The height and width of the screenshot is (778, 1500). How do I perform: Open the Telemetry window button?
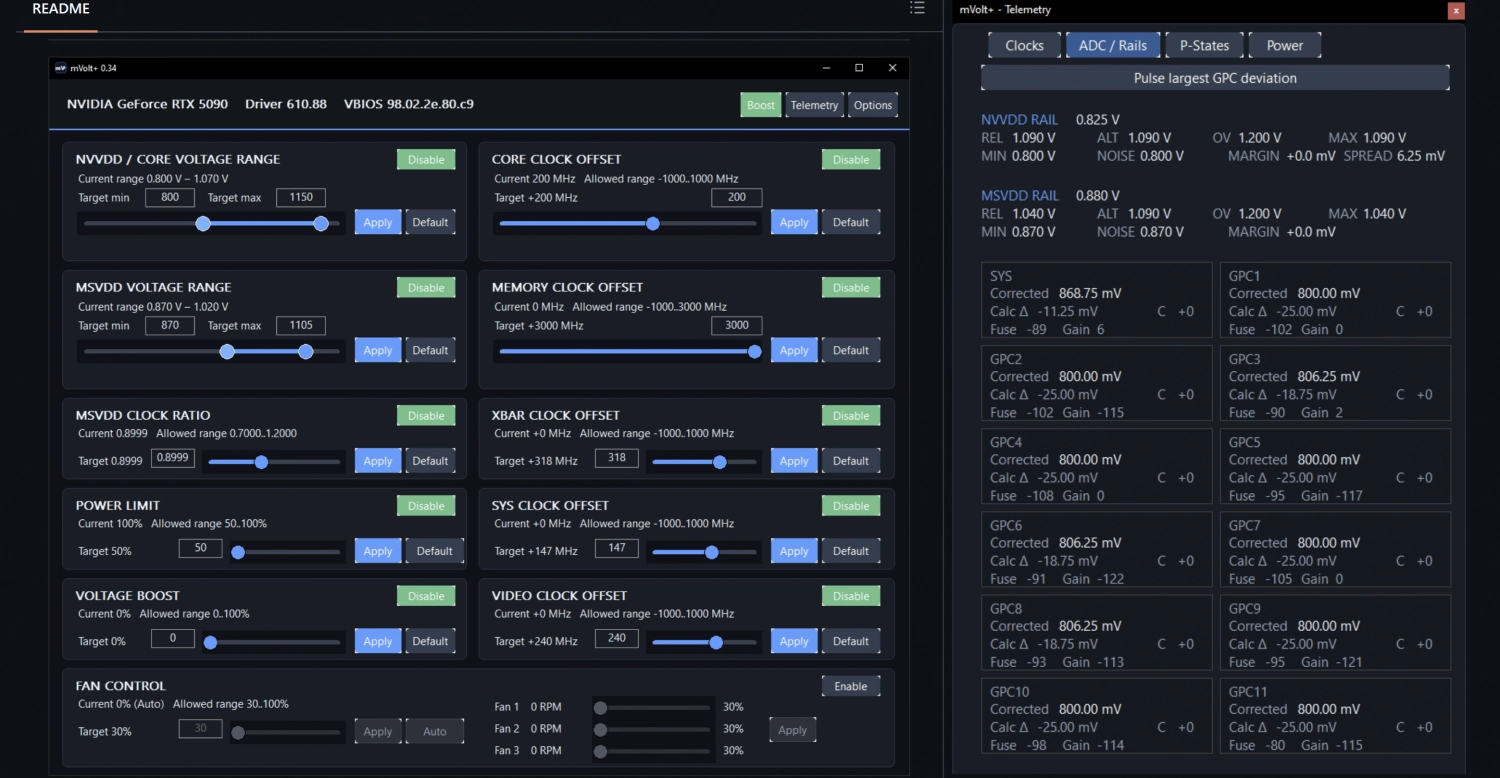[x=814, y=105]
